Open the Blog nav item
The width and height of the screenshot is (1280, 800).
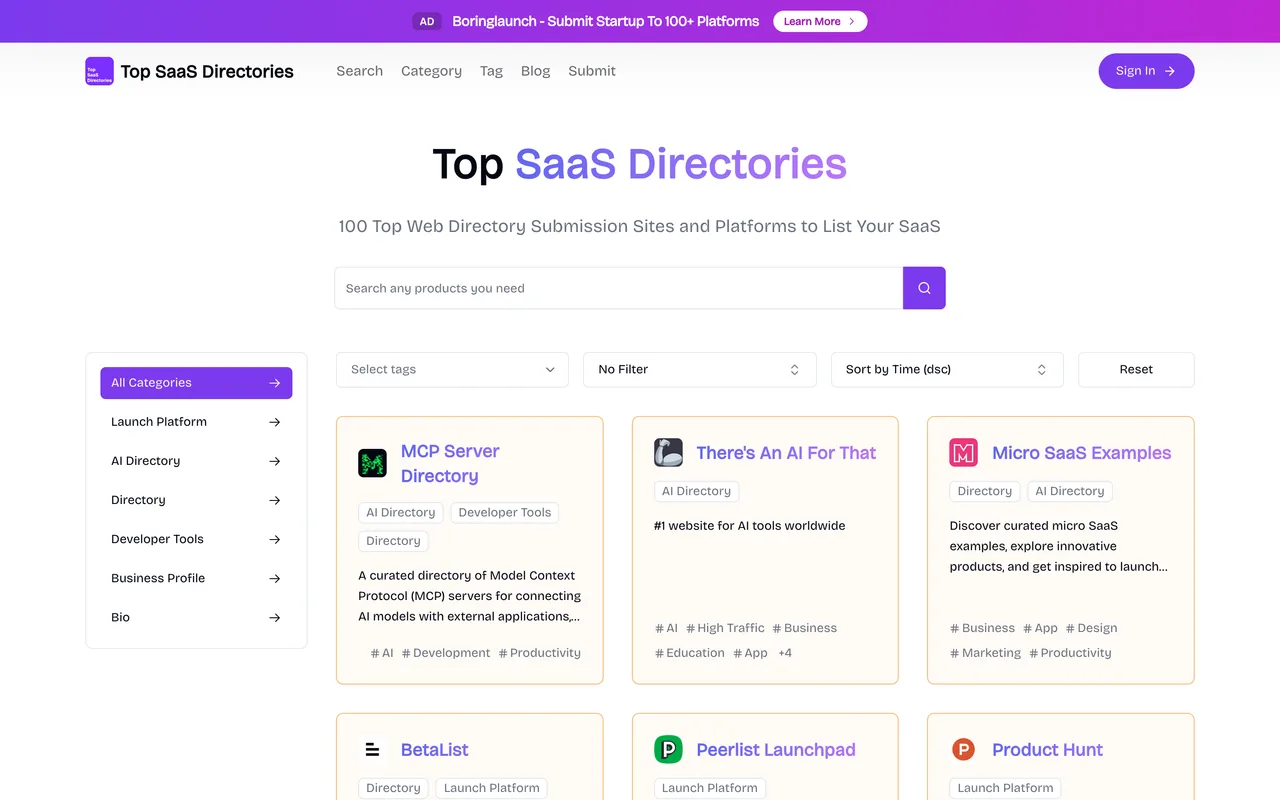(x=536, y=71)
